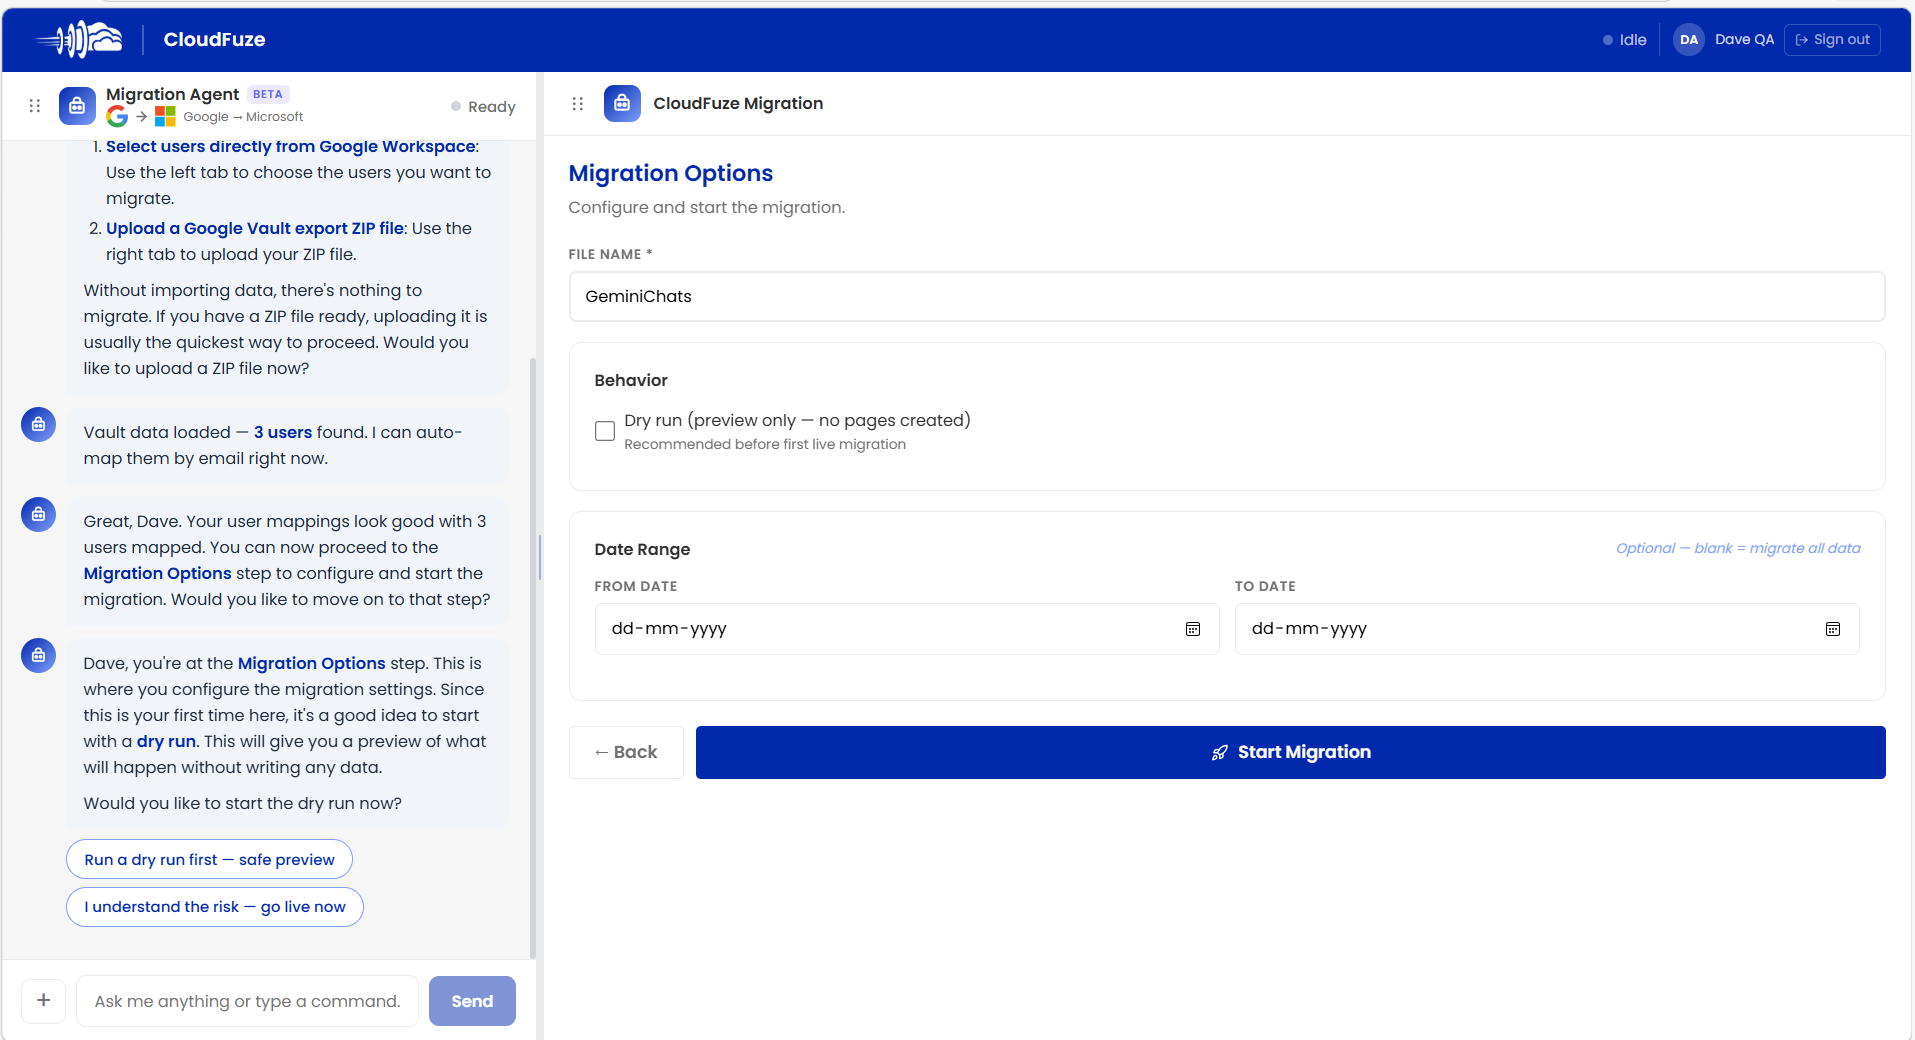Viewport: 1915px width, 1040px height.
Task: Enable the Dry run checkbox
Action: tap(605, 431)
